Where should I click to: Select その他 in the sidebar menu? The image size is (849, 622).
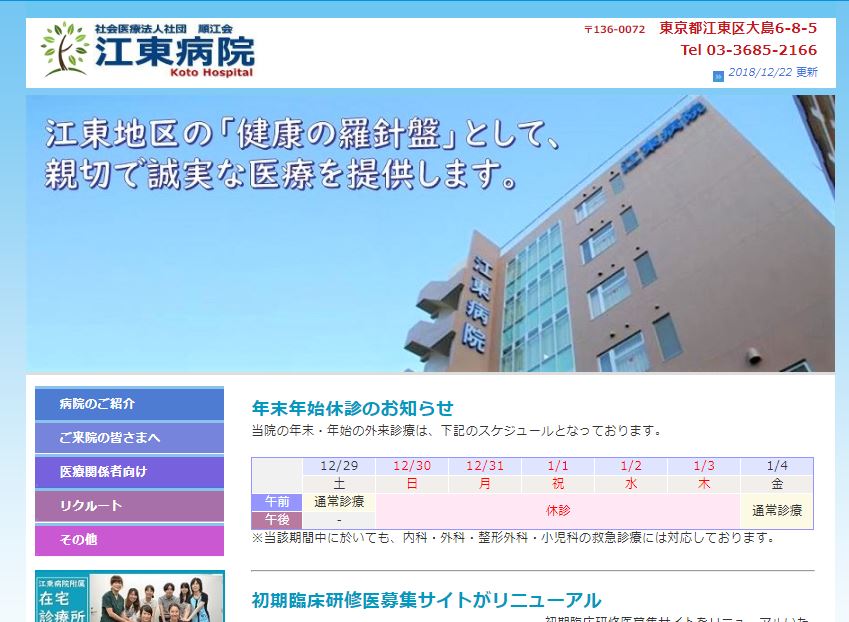(x=129, y=540)
